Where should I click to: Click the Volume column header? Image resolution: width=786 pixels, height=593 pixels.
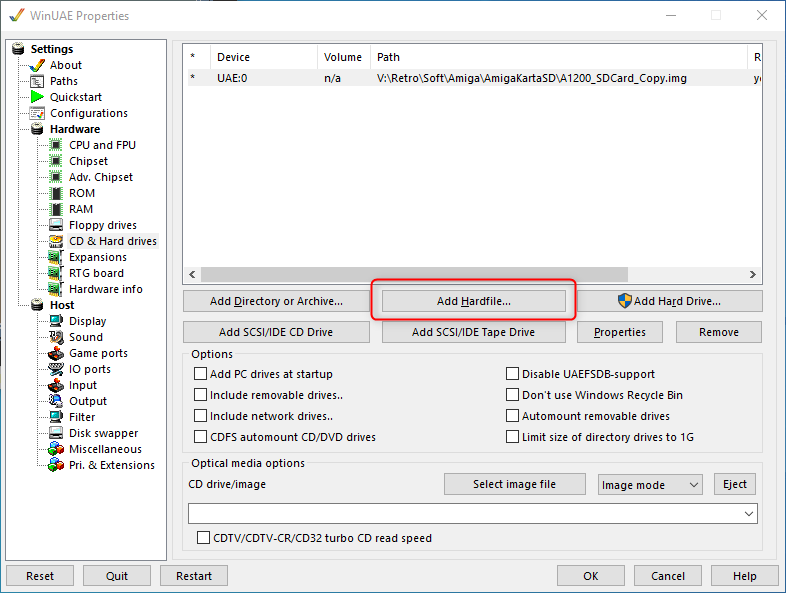tap(344, 57)
